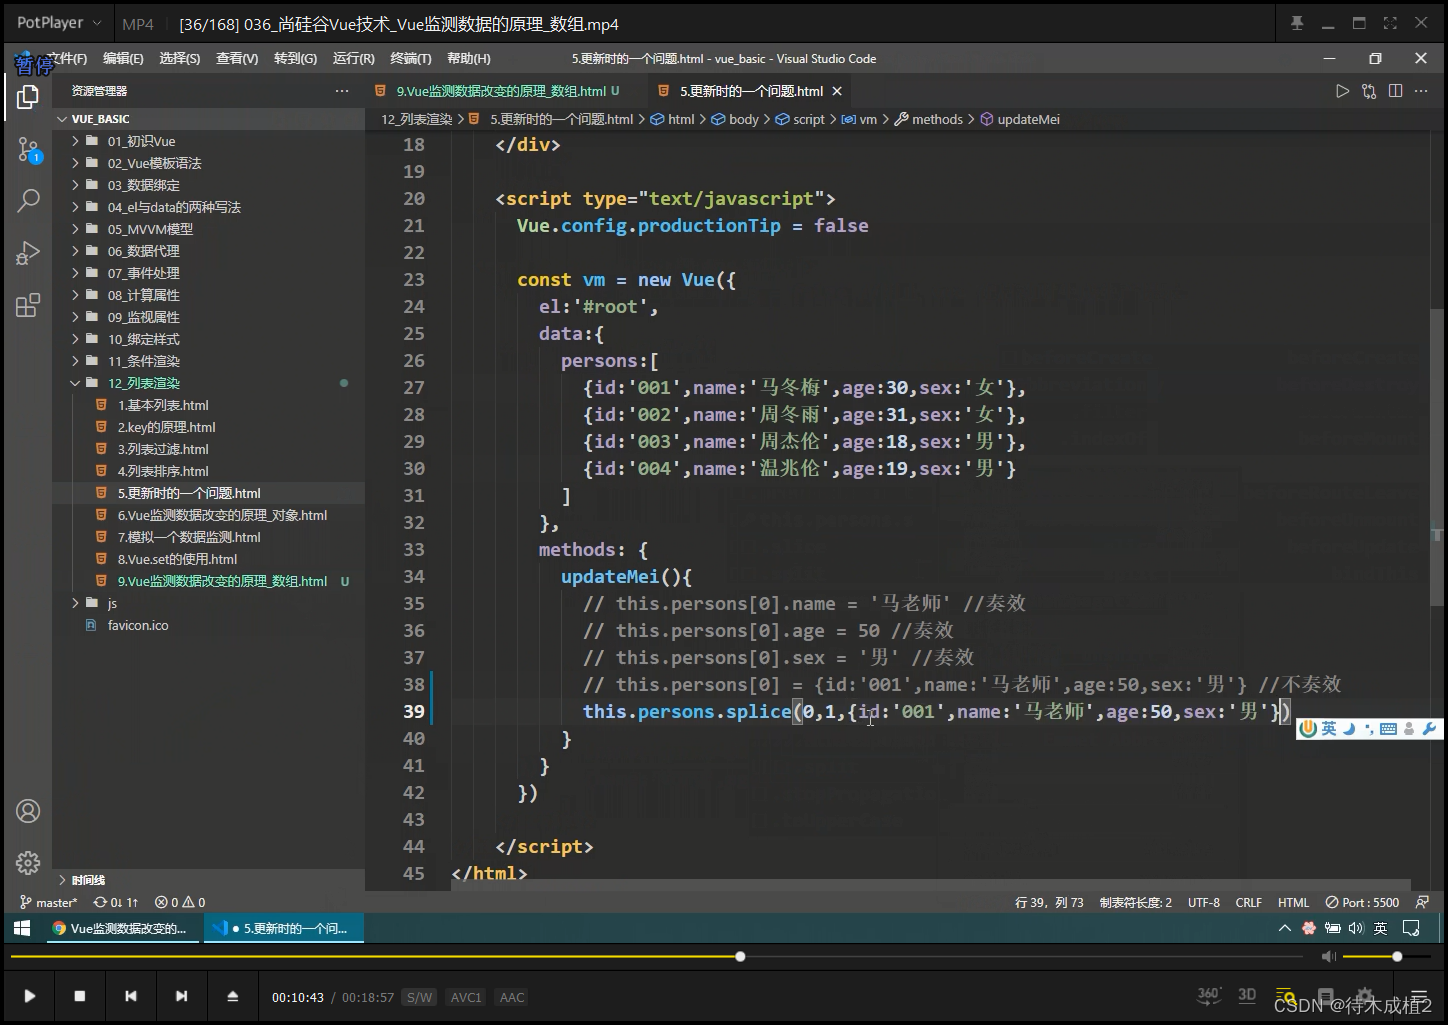Open errors and warnings count in status bar
The width and height of the screenshot is (1448, 1025).
(181, 902)
